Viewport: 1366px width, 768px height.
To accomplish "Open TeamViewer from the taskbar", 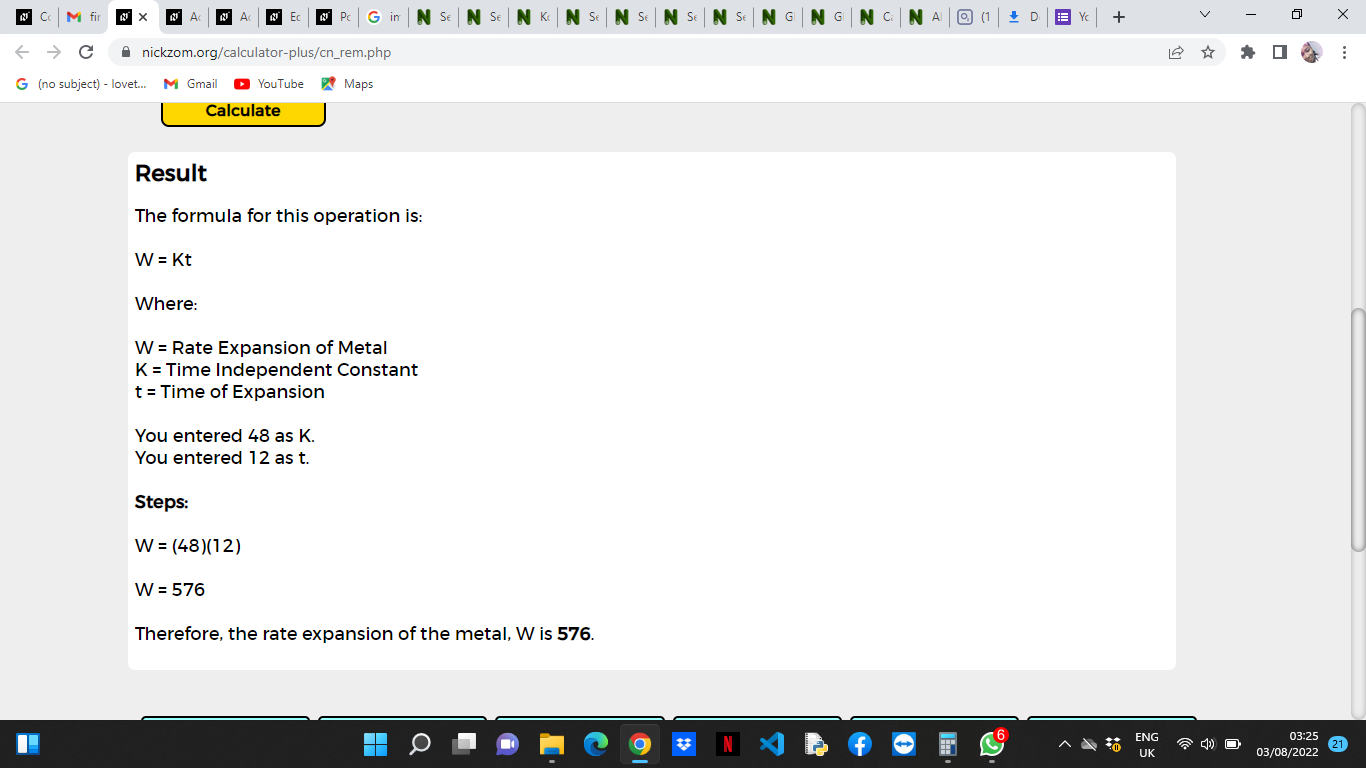I will [904, 744].
